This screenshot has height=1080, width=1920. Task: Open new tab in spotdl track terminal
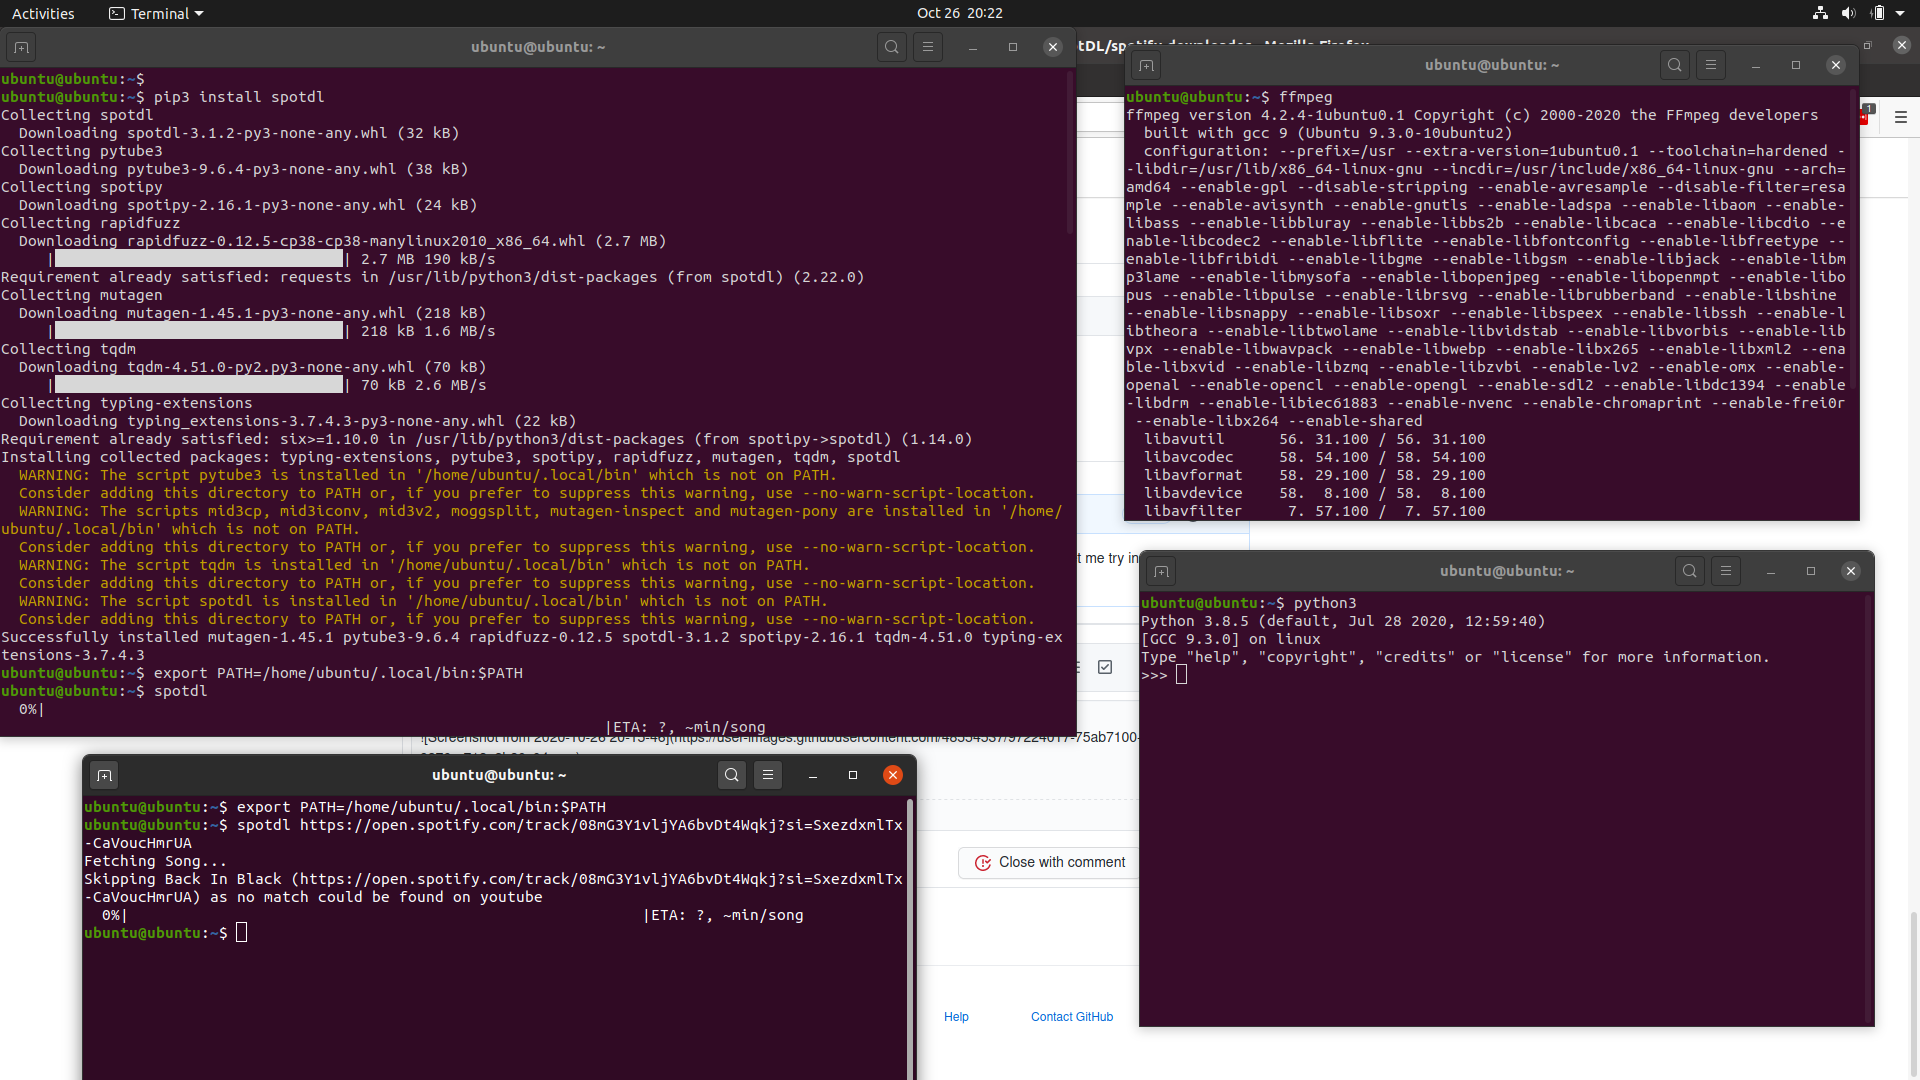[104, 775]
